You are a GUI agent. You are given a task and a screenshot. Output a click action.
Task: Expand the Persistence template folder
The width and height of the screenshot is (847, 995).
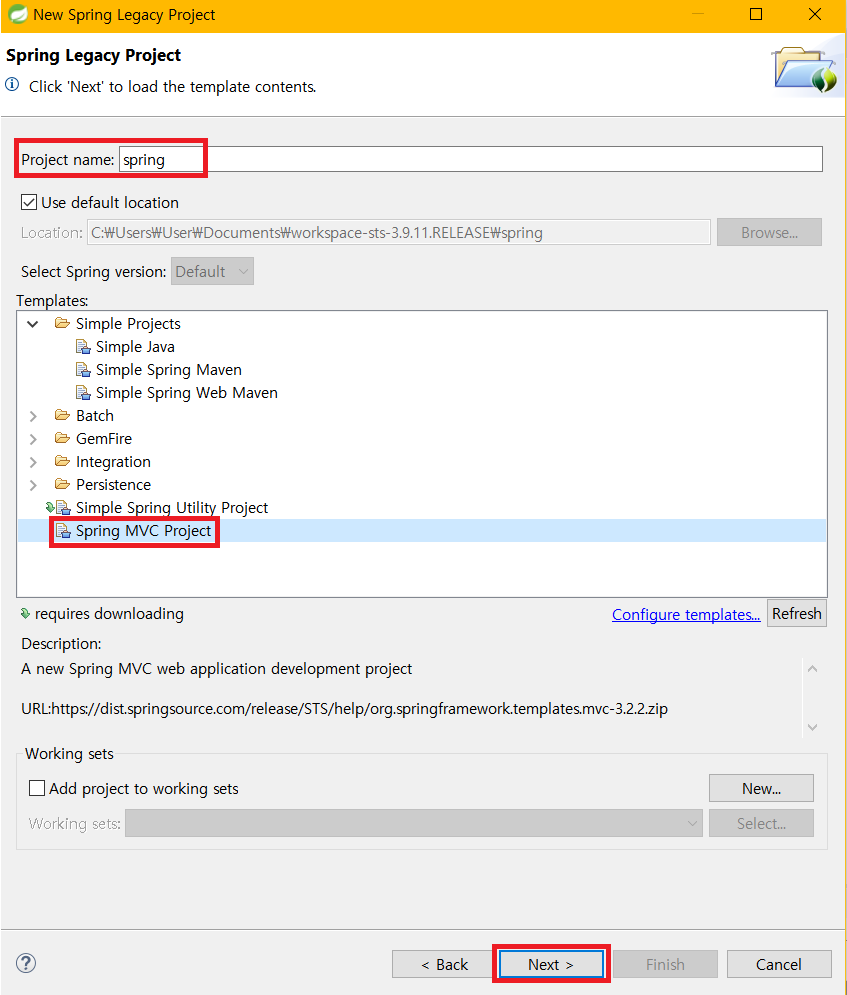(33, 485)
